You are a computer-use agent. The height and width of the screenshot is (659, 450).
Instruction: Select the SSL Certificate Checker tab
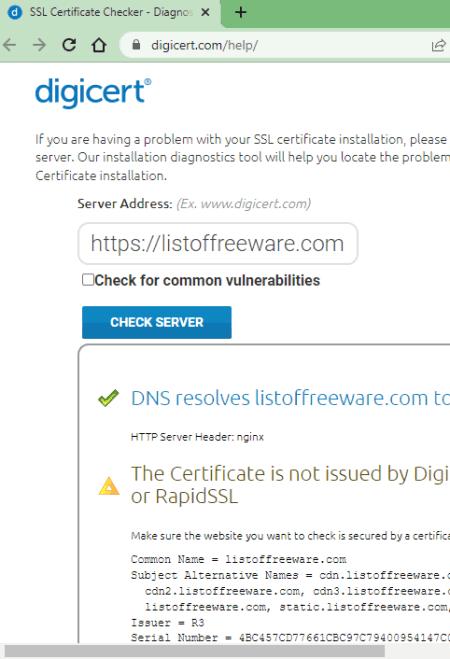(111, 12)
